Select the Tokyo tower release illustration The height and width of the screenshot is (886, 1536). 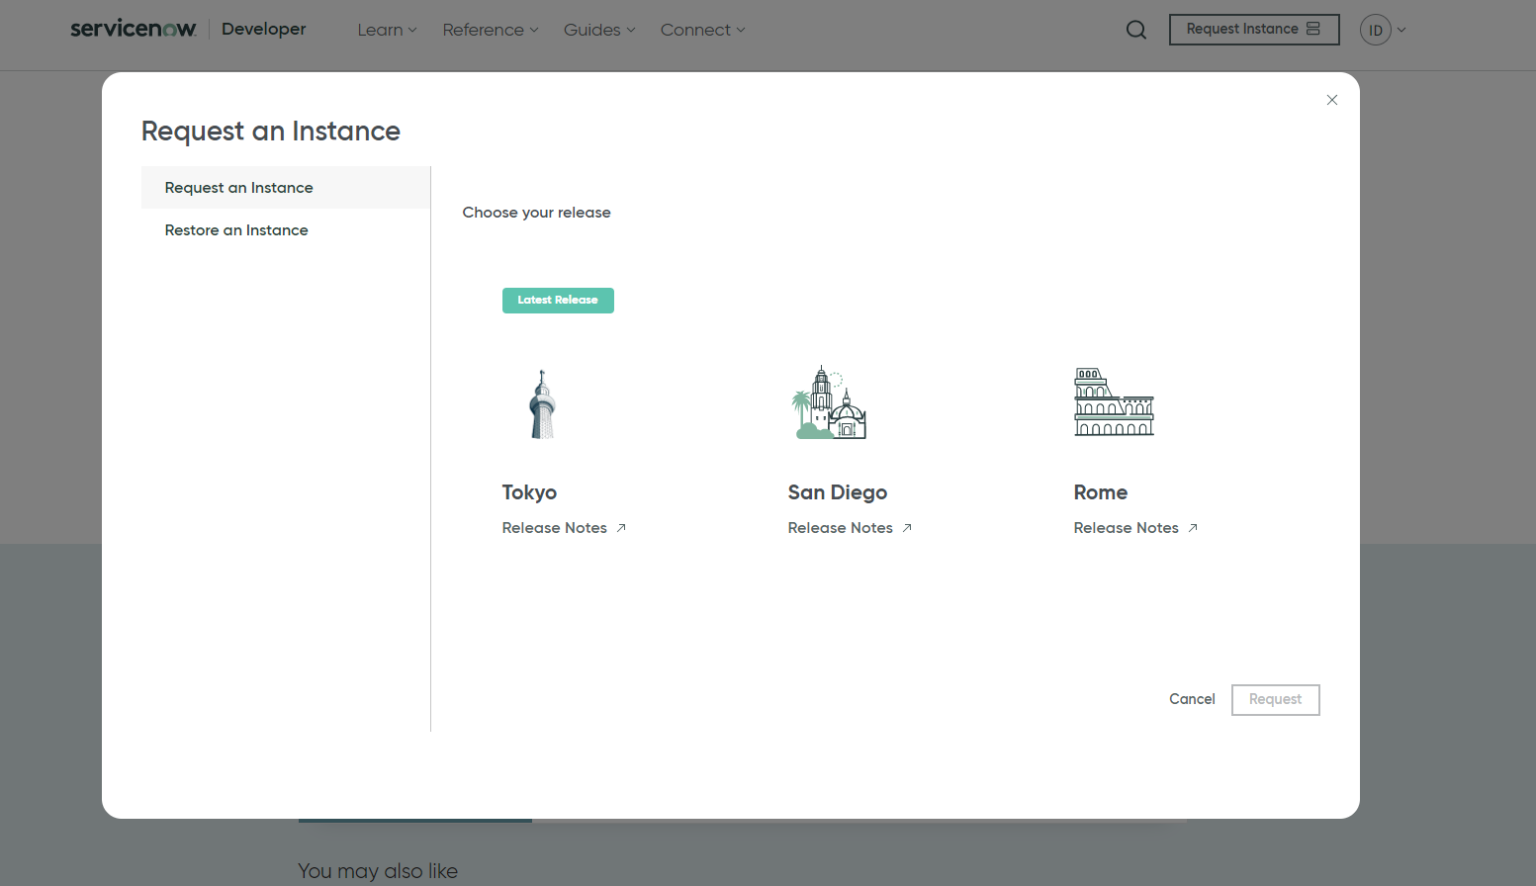coord(541,403)
